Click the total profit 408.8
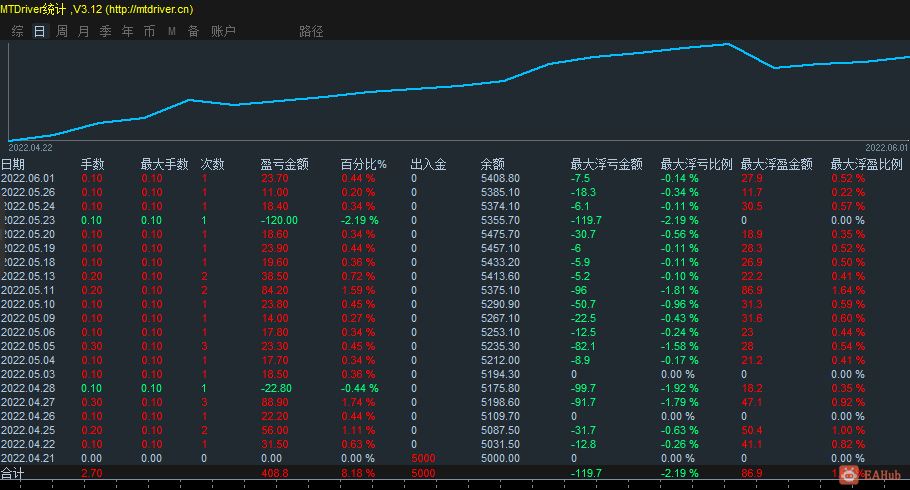Screen dimensions: 910x490 pos(275,473)
